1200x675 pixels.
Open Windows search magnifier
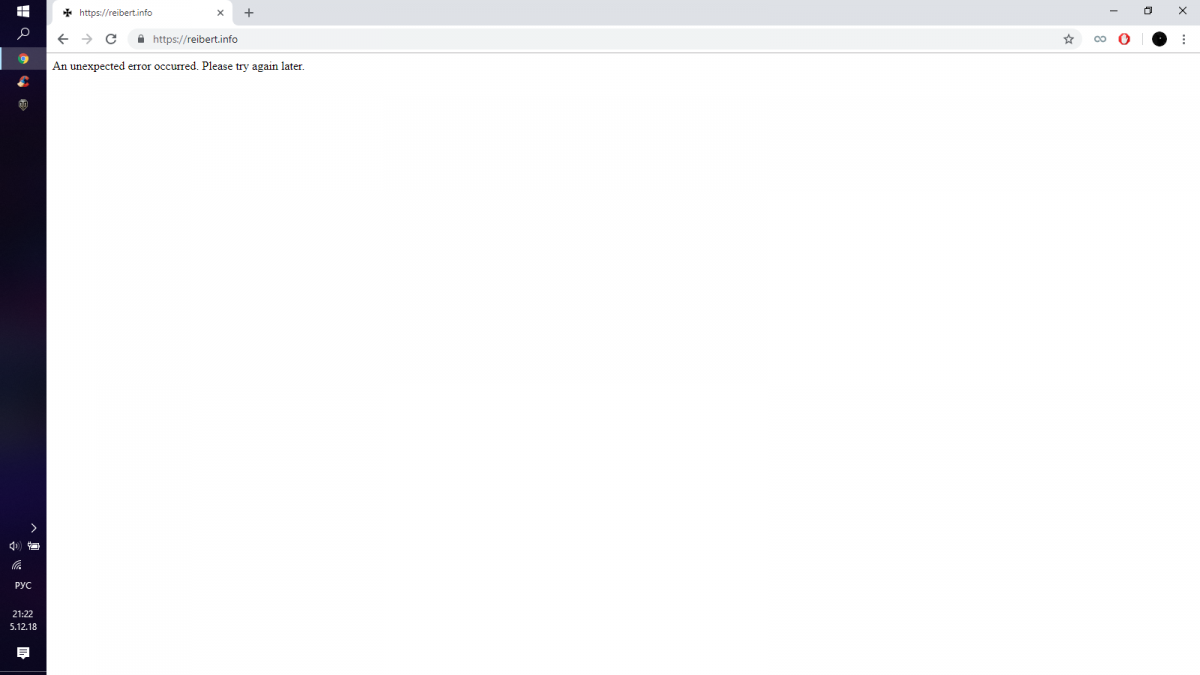point(23,35)
